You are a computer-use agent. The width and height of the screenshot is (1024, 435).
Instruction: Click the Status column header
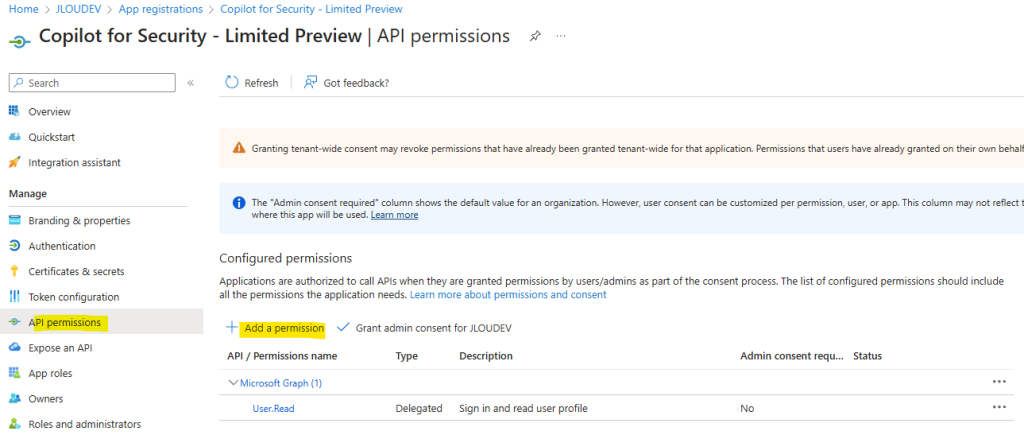point(867,356)
